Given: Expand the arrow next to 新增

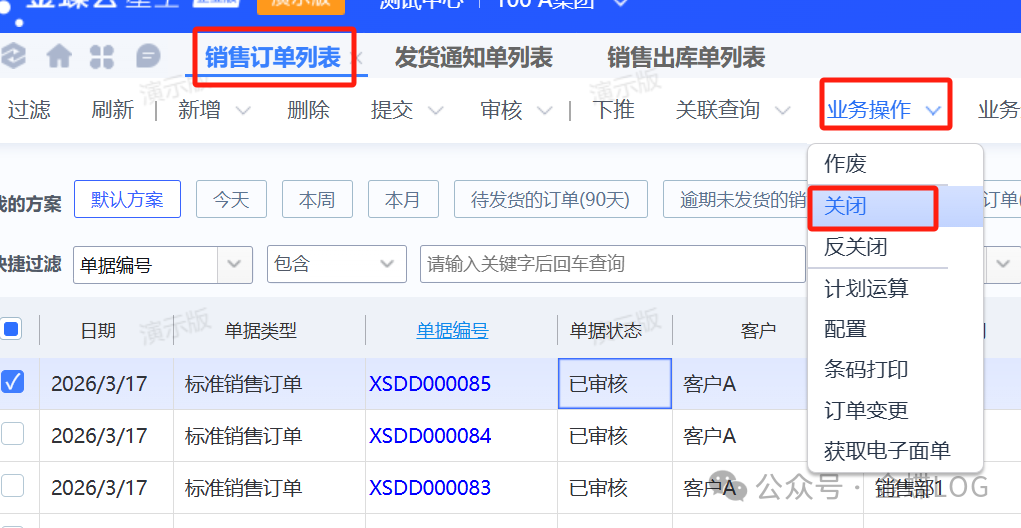Looking at the screenshot, I should coord(243,111).
